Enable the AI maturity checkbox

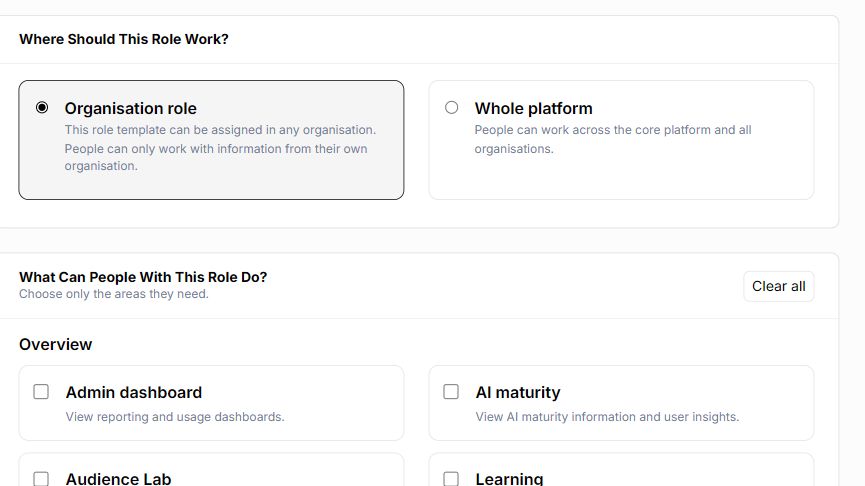(451, 392)
